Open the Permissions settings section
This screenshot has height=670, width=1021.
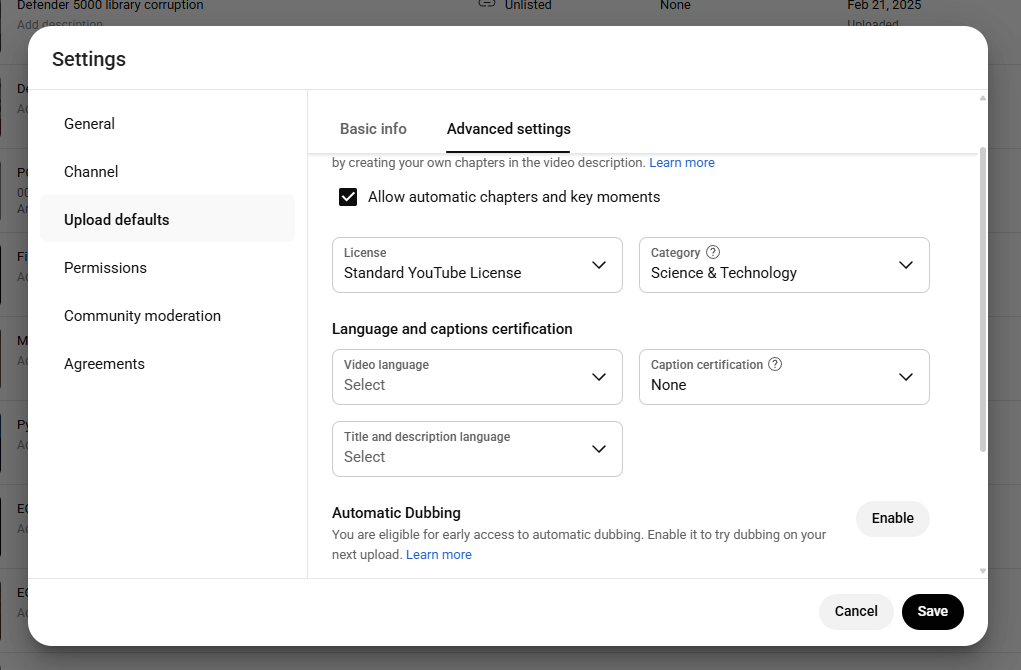tap(105, 267)
